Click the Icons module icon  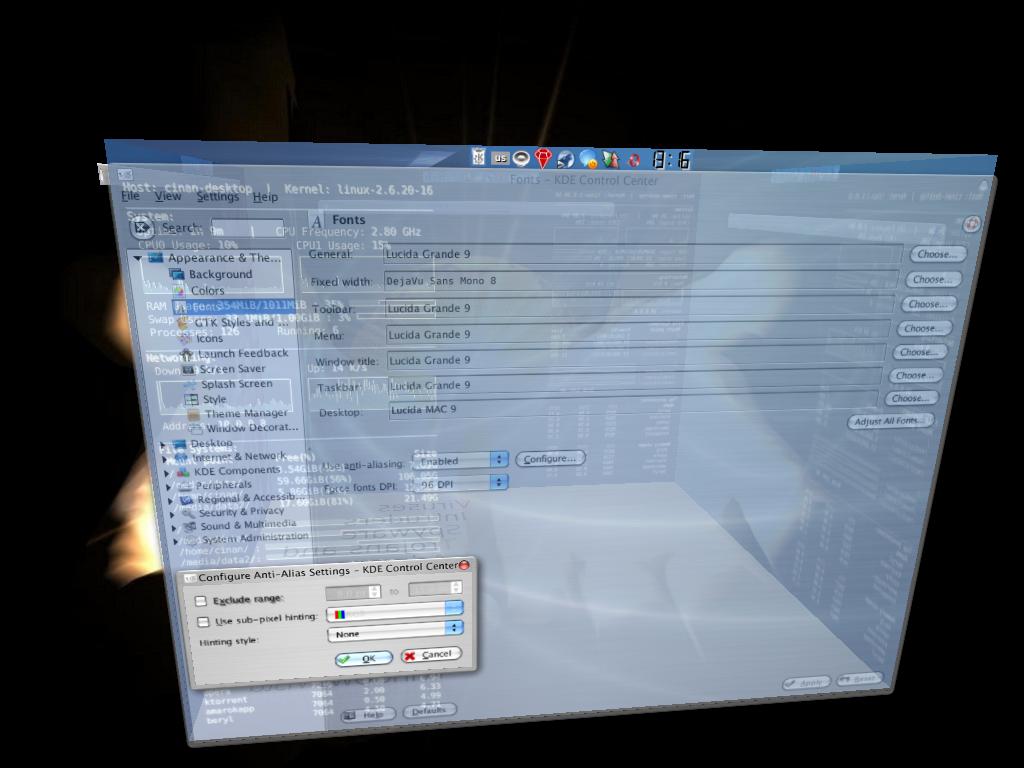(x=185, y=338)
